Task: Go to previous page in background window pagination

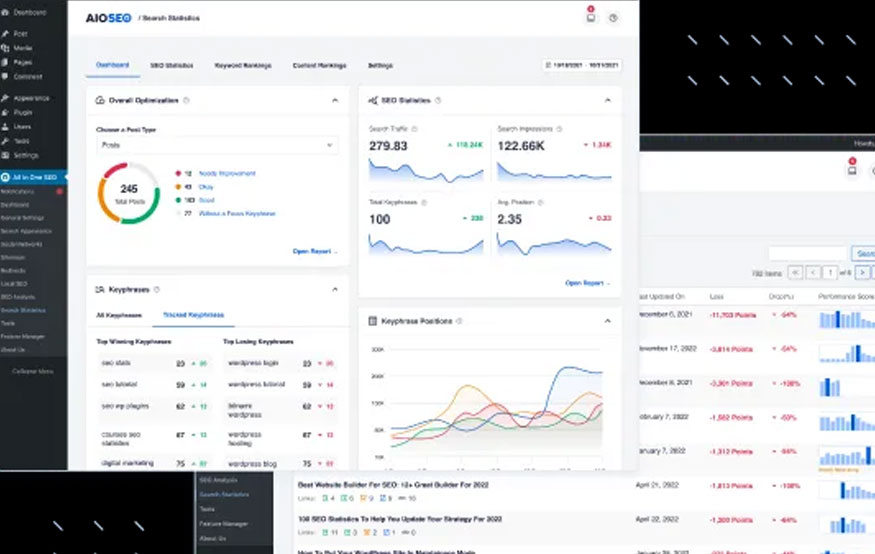Action: 813,272
